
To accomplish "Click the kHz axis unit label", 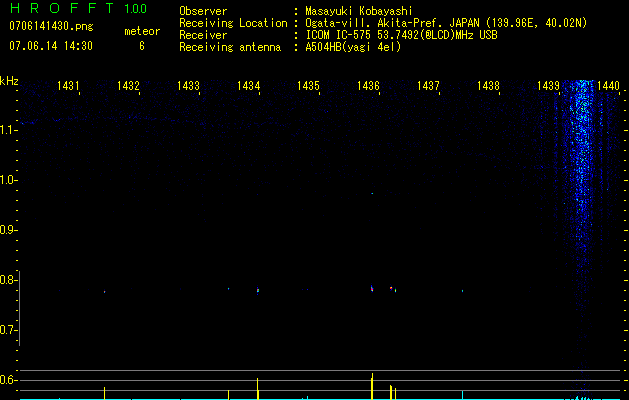I will pyautogui.click(x=9, y=81).
